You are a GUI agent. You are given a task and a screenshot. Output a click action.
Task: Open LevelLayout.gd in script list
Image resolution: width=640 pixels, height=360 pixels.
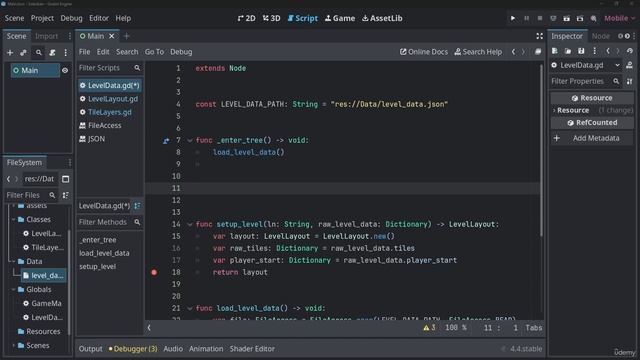109,99
